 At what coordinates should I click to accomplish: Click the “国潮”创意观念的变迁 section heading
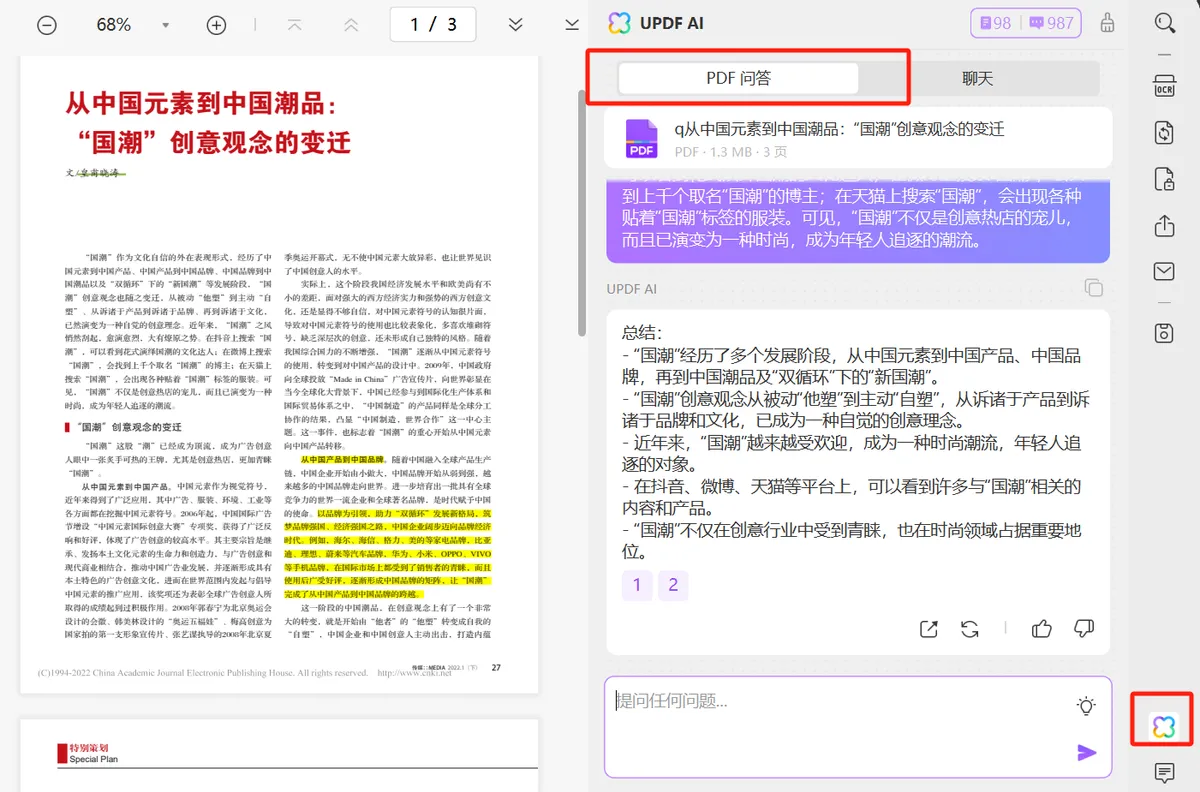(x=123, y=426)
